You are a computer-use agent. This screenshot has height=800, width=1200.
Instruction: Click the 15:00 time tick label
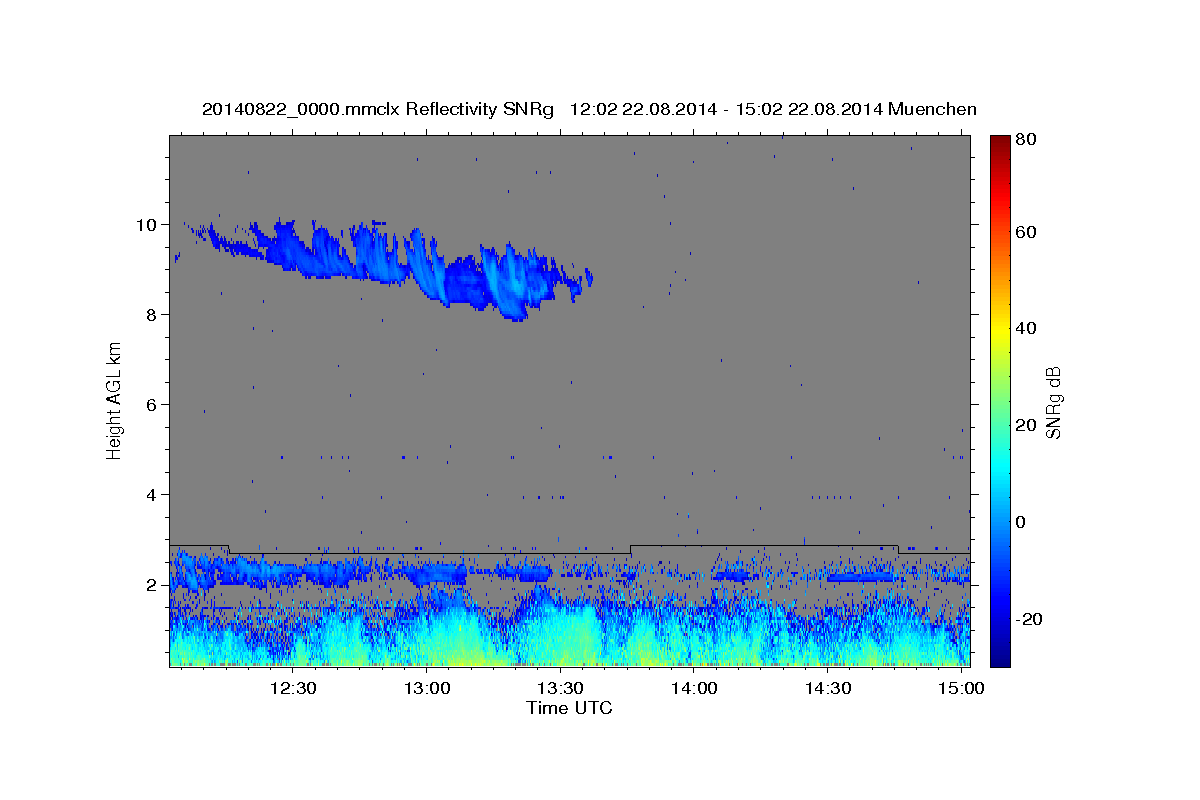coord(961,688)
